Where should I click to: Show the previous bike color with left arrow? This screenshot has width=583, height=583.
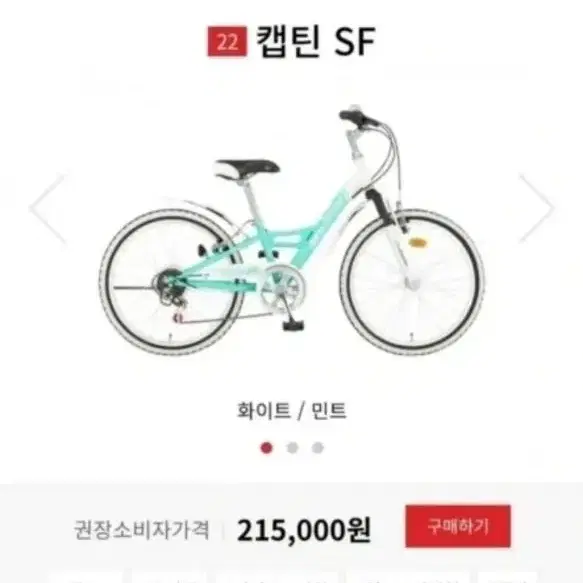(48, 208)
